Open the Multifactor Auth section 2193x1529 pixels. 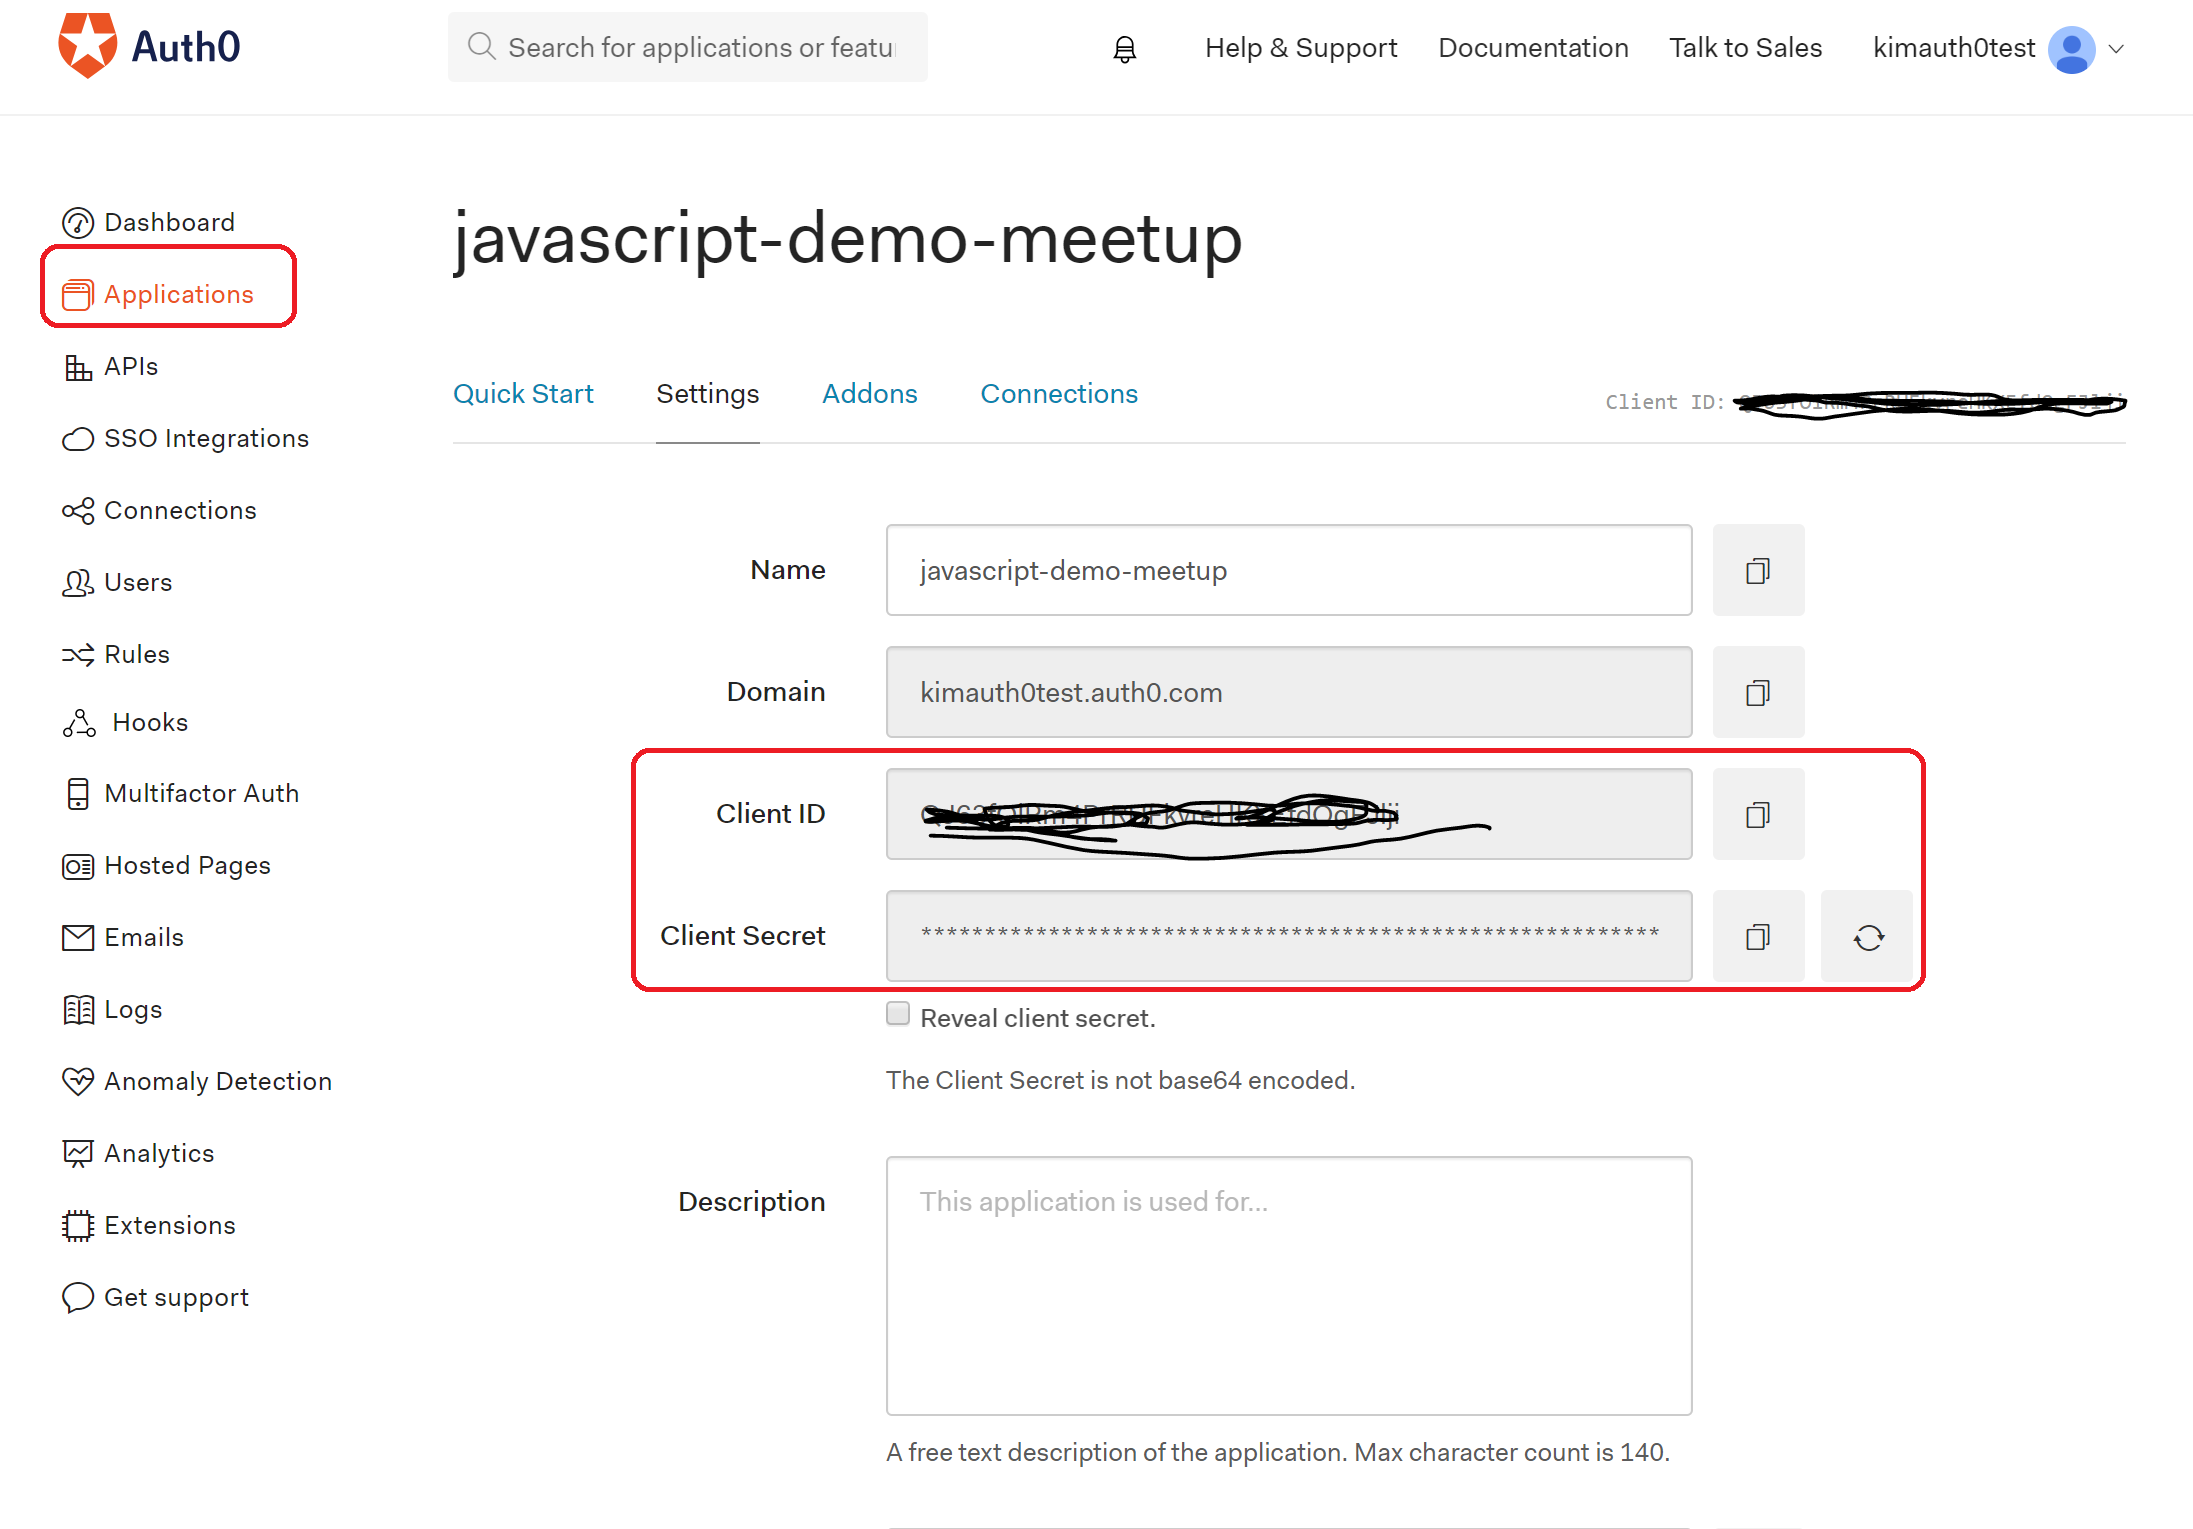(201, 793)
